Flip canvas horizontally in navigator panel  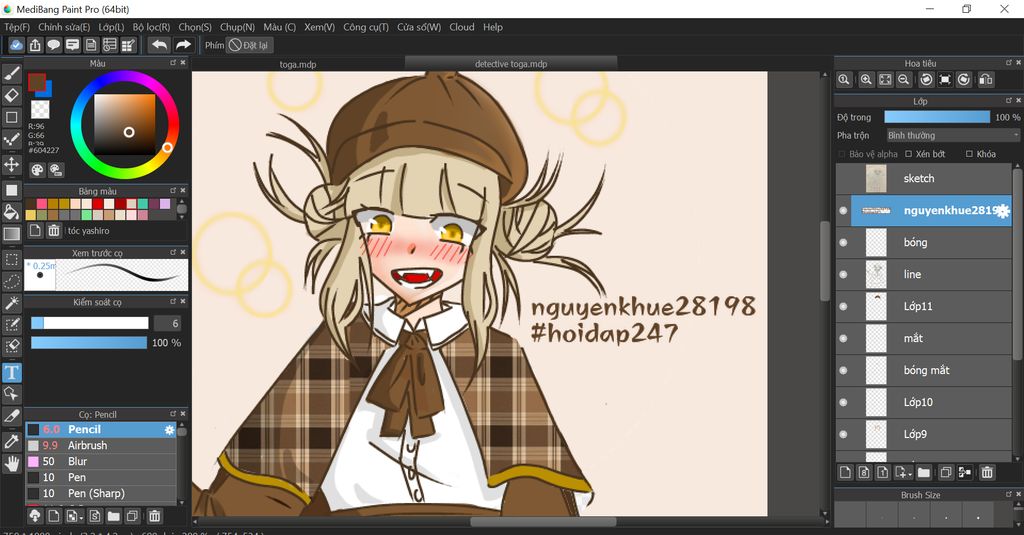985,80
